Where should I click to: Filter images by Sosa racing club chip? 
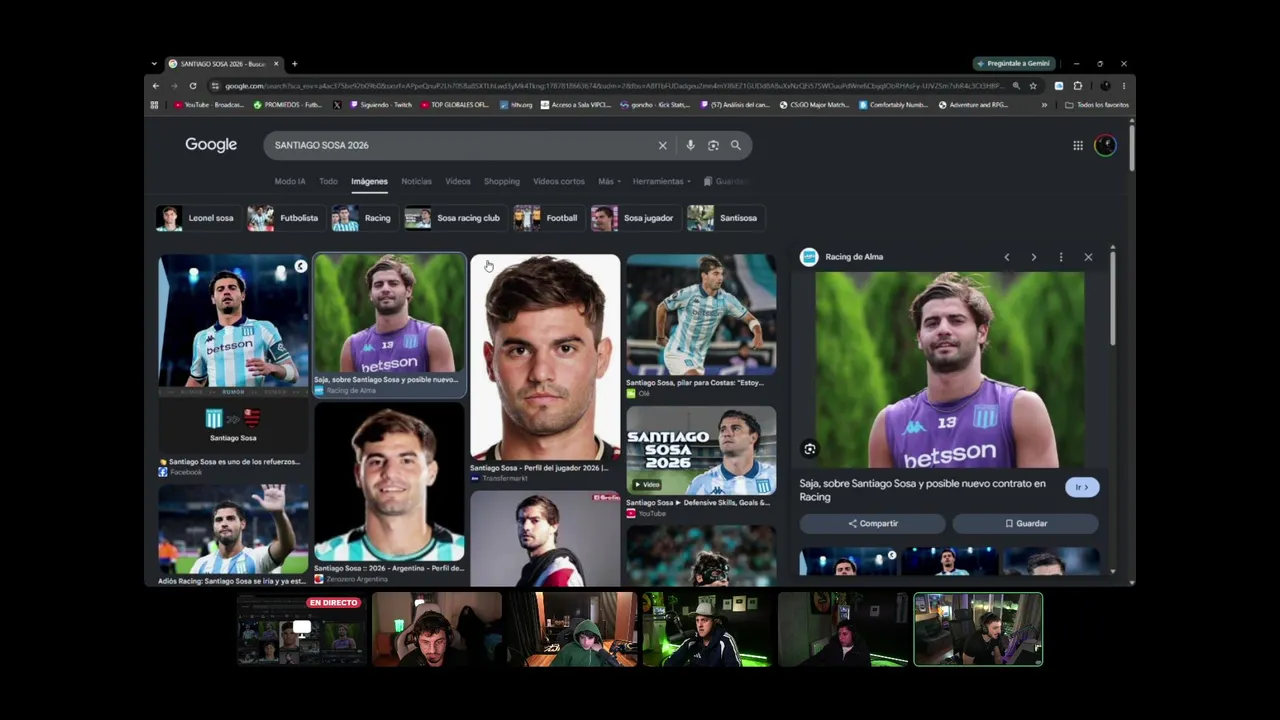pos(455,218)
